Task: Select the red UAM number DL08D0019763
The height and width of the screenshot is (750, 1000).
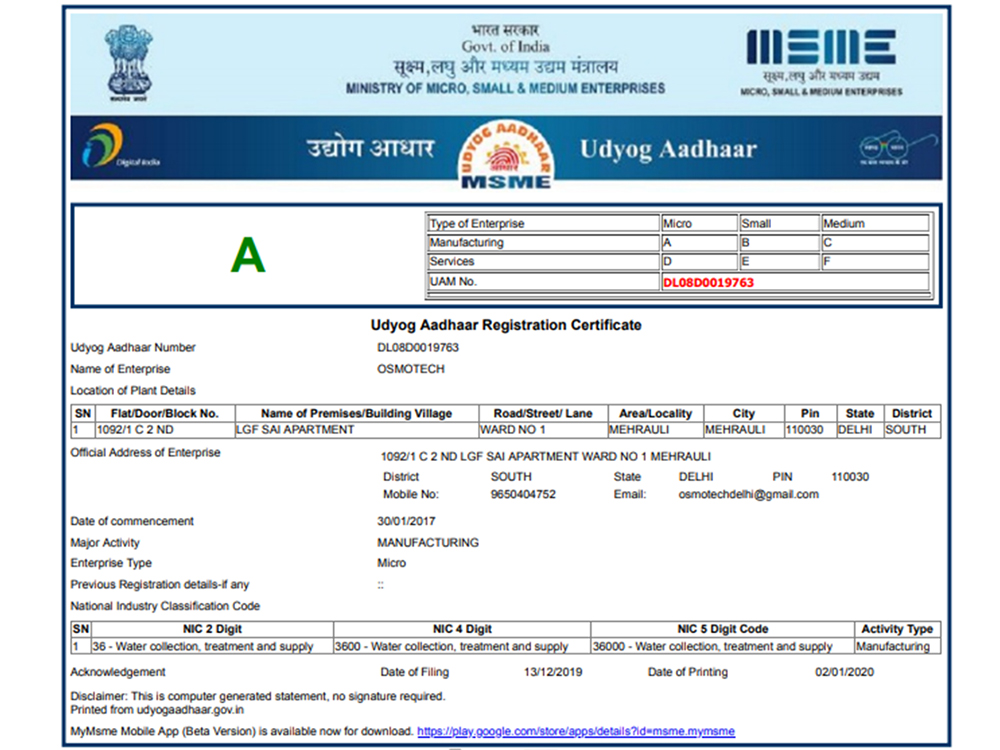Action: tap(708, 283)
